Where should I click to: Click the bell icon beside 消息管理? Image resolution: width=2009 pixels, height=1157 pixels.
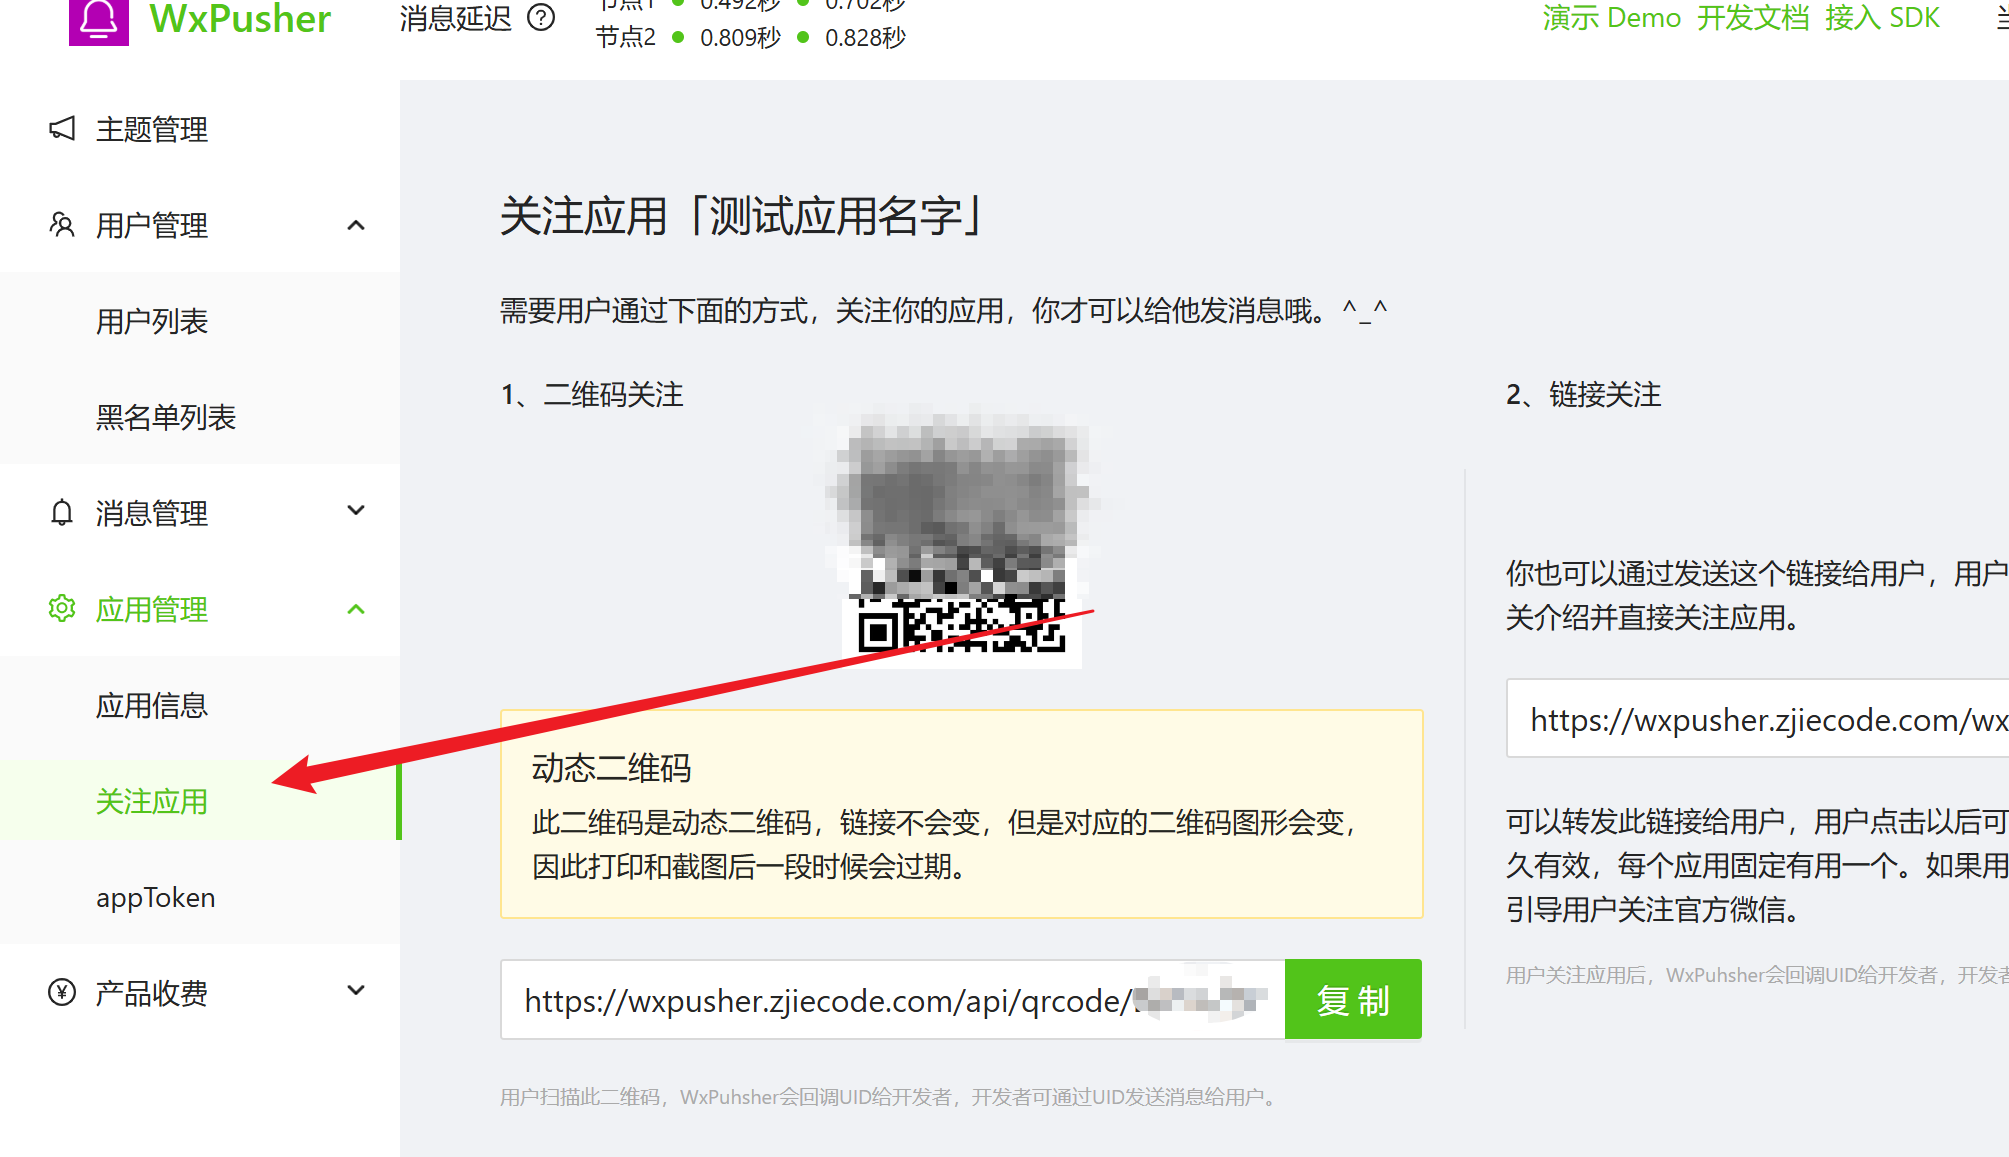click(x=62, y=513)
